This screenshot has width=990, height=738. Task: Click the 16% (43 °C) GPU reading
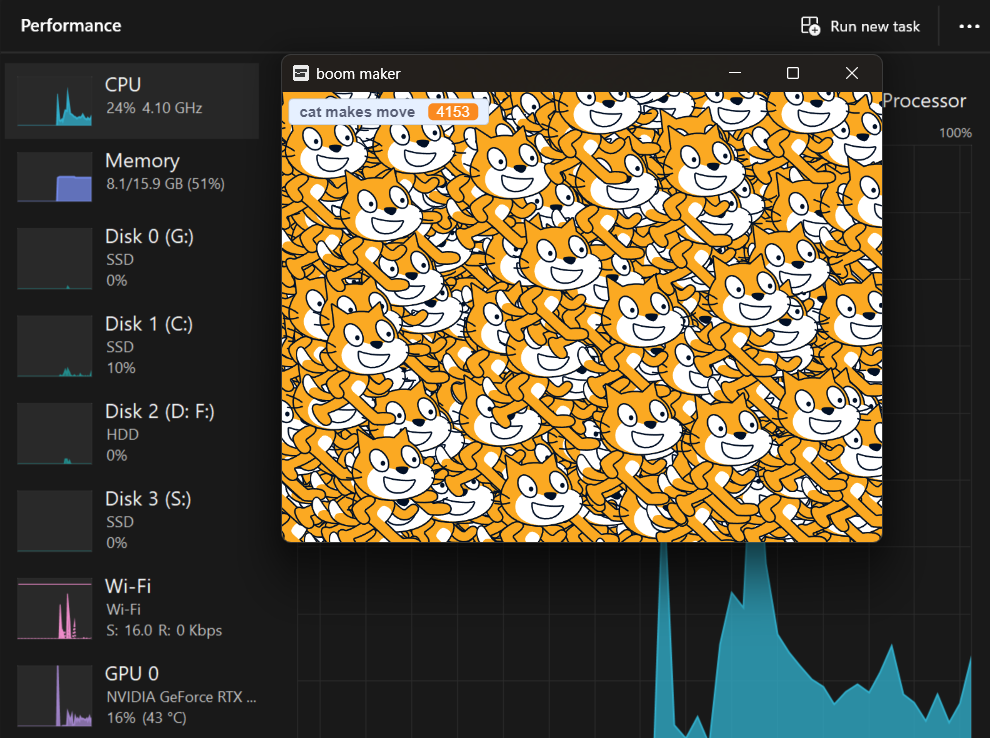point(146,718)
